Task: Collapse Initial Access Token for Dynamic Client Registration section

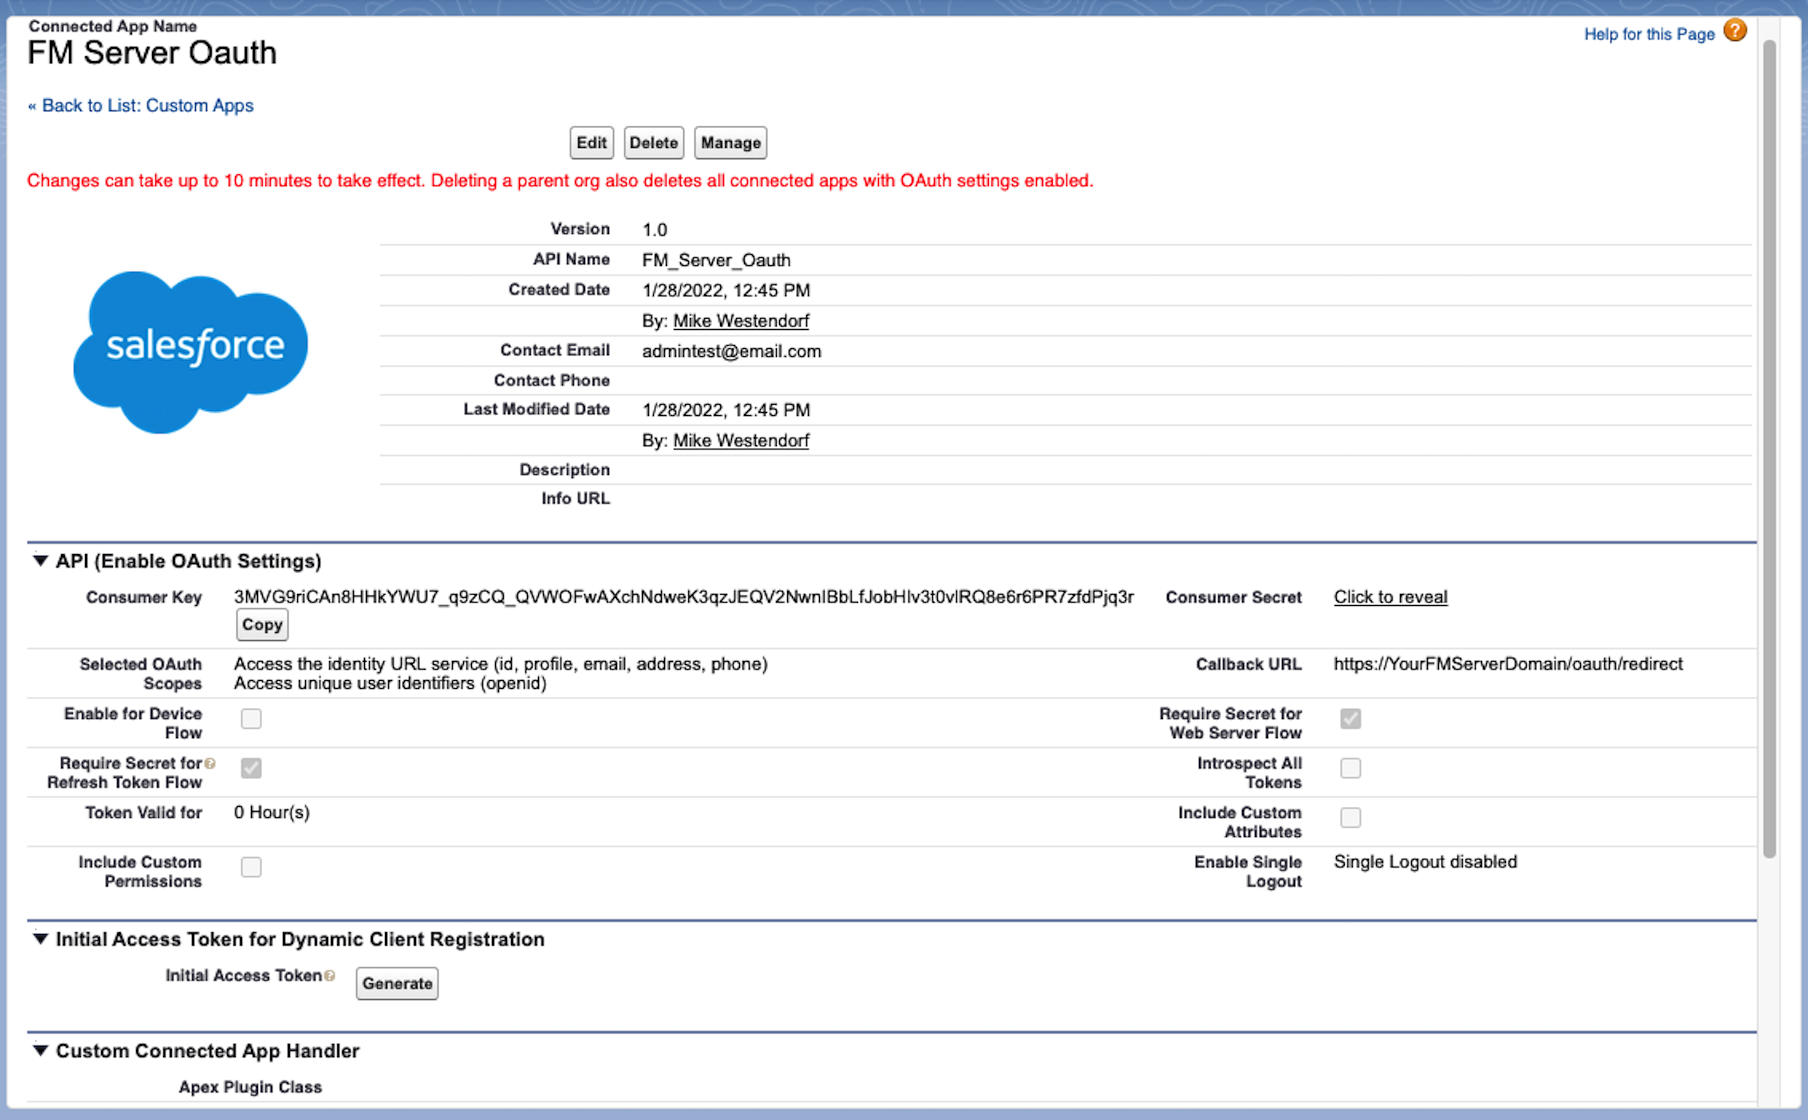Action: point(40,939)
